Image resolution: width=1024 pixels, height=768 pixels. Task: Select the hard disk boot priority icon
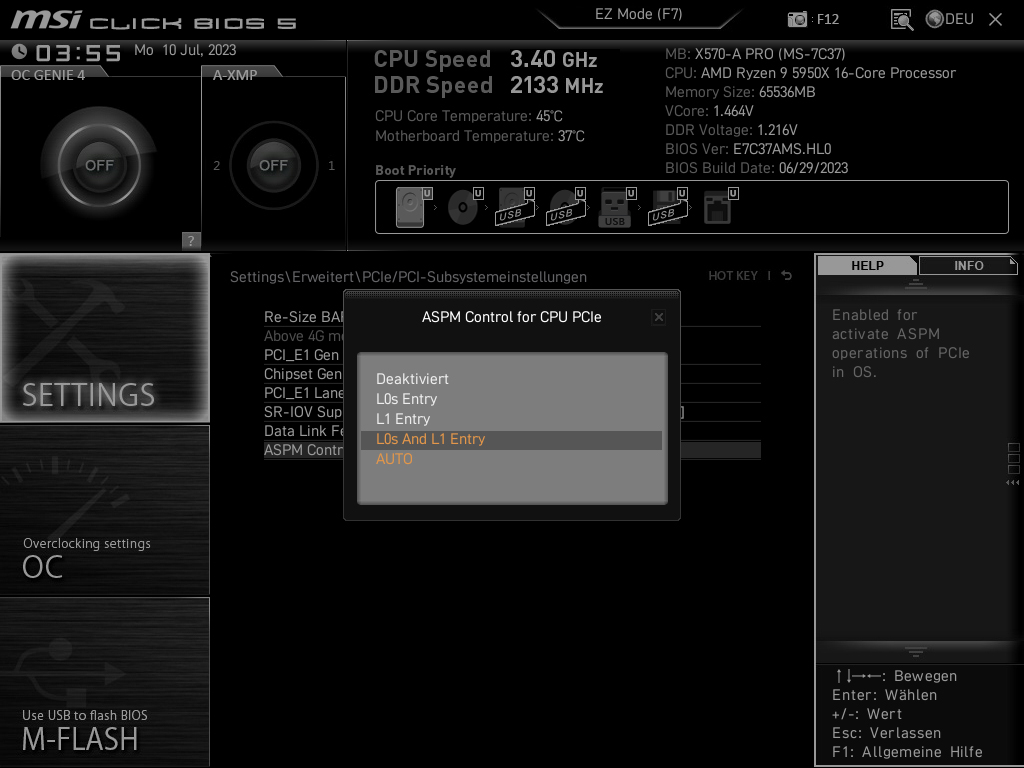tap(413, 207)
